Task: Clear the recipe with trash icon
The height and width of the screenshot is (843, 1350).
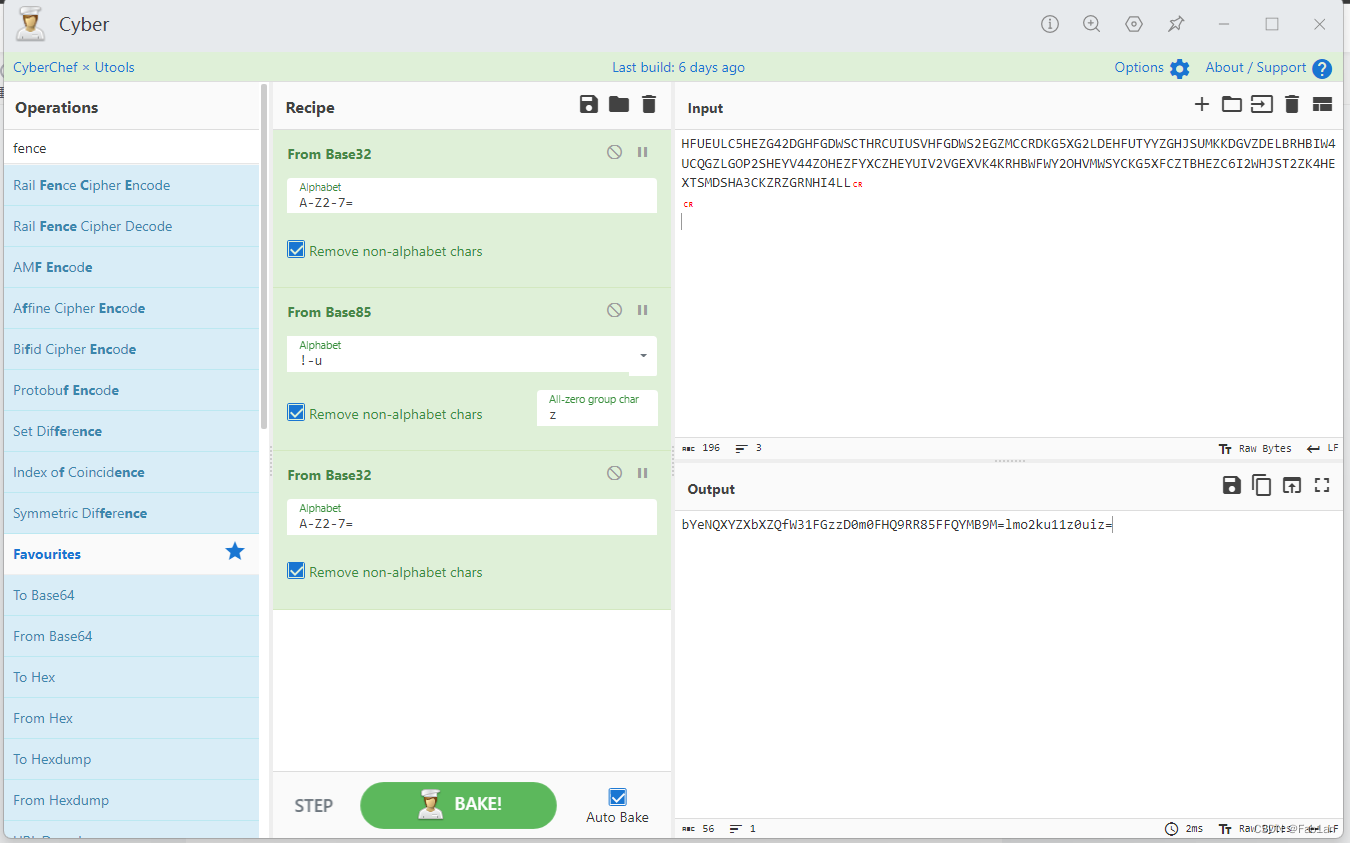Action: pyautogui.click(x=649, y=105)
